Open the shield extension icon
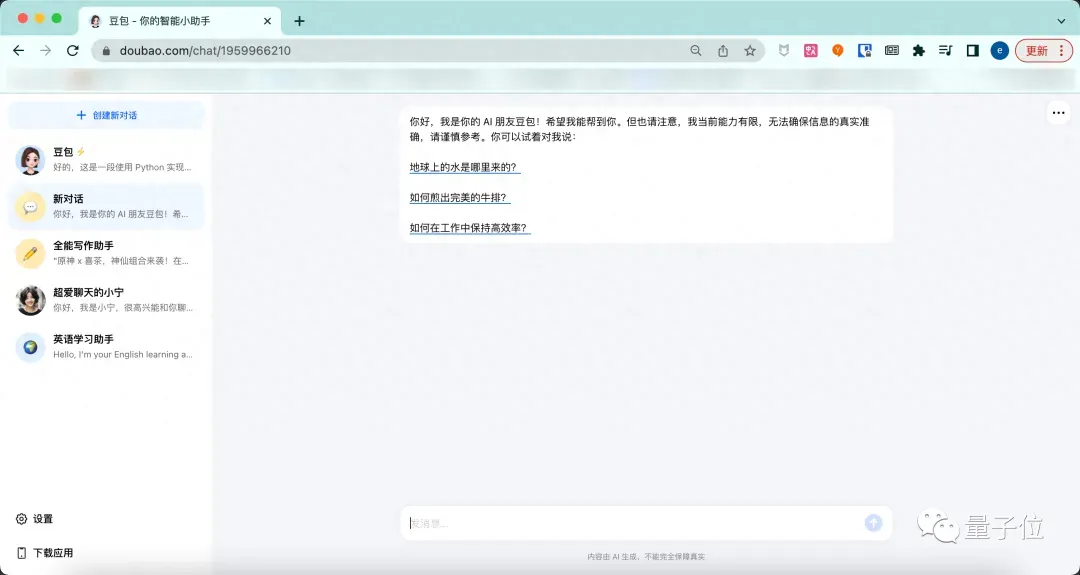This screenshot has width=1080, height=575. [x=784, y=50]
